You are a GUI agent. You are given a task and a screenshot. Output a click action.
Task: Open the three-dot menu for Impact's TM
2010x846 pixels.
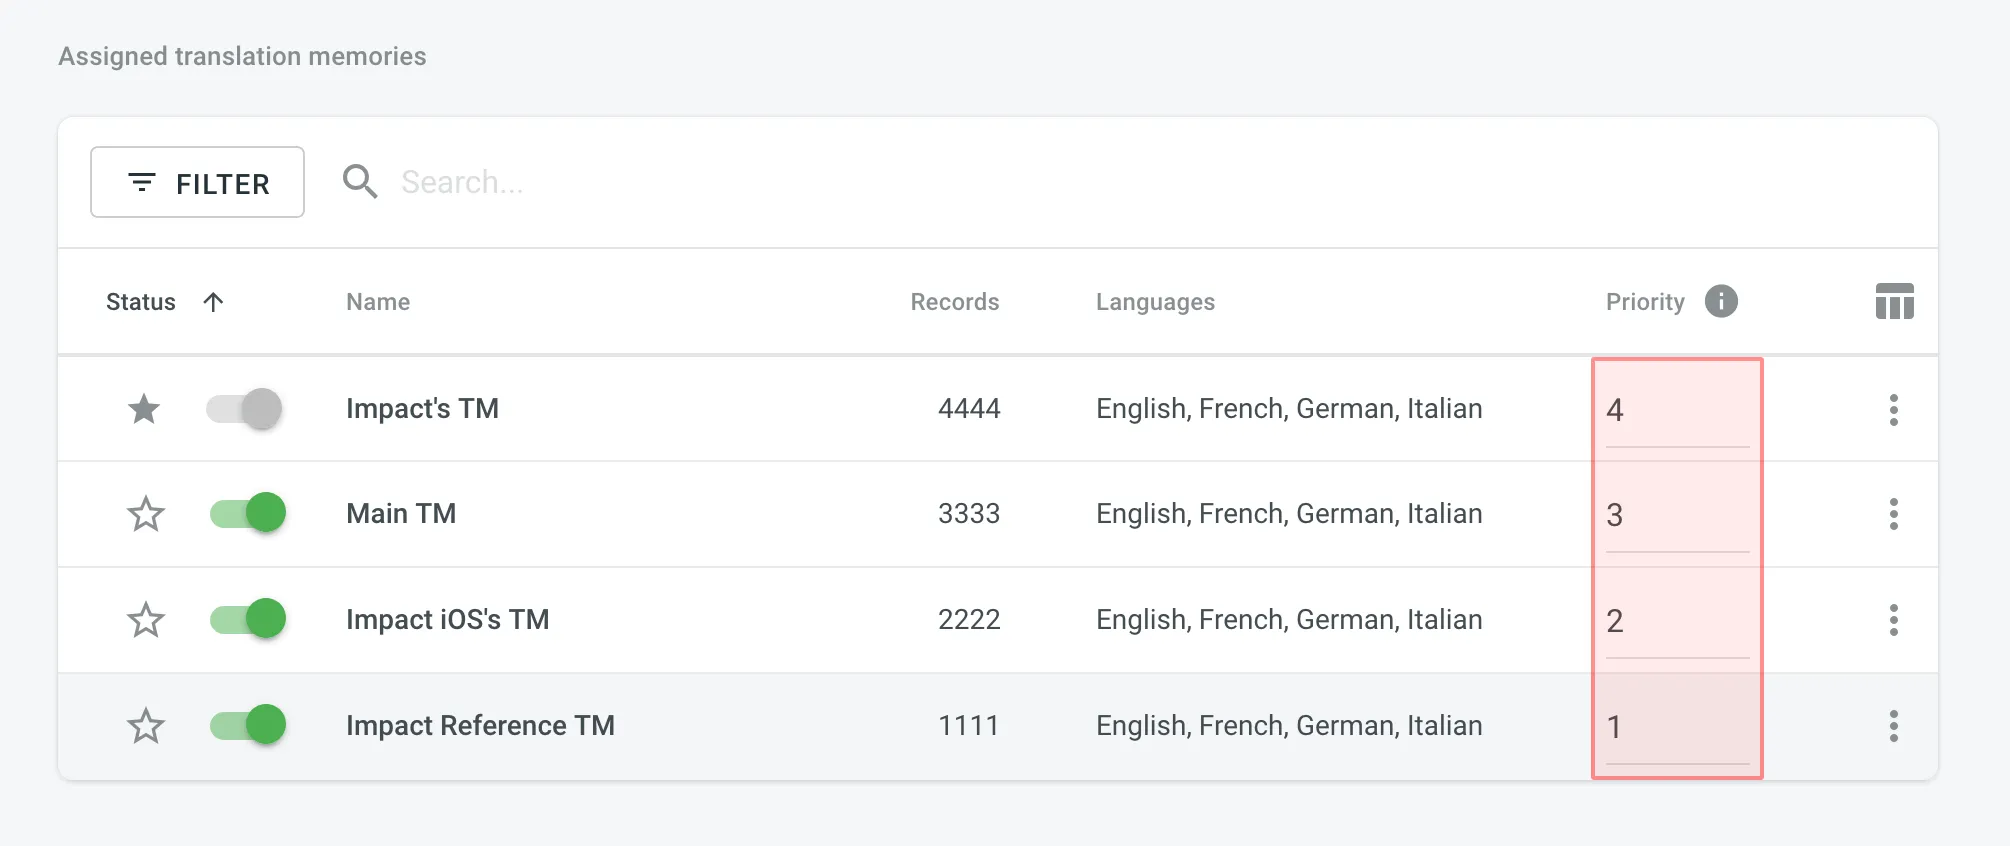coord(1893,410)
